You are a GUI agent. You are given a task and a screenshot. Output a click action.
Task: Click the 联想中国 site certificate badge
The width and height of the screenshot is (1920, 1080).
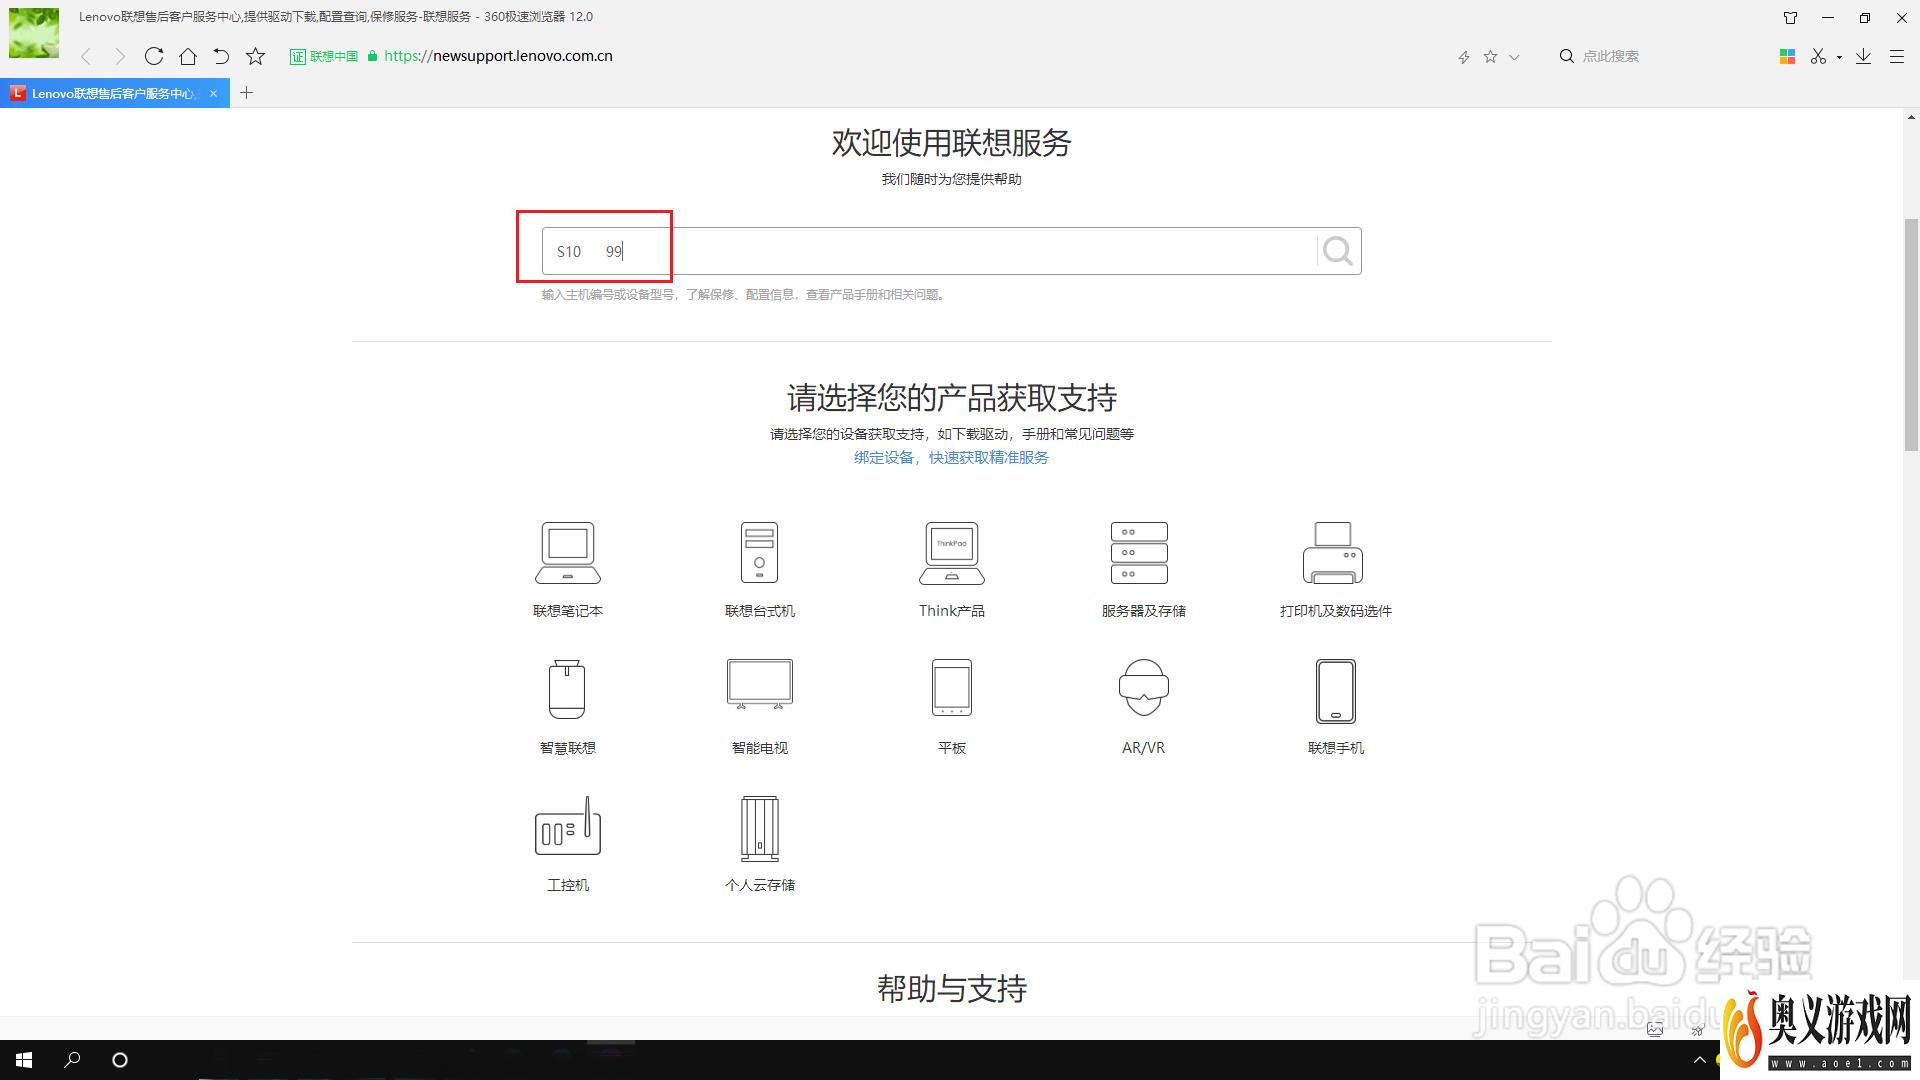pos(324,57)
